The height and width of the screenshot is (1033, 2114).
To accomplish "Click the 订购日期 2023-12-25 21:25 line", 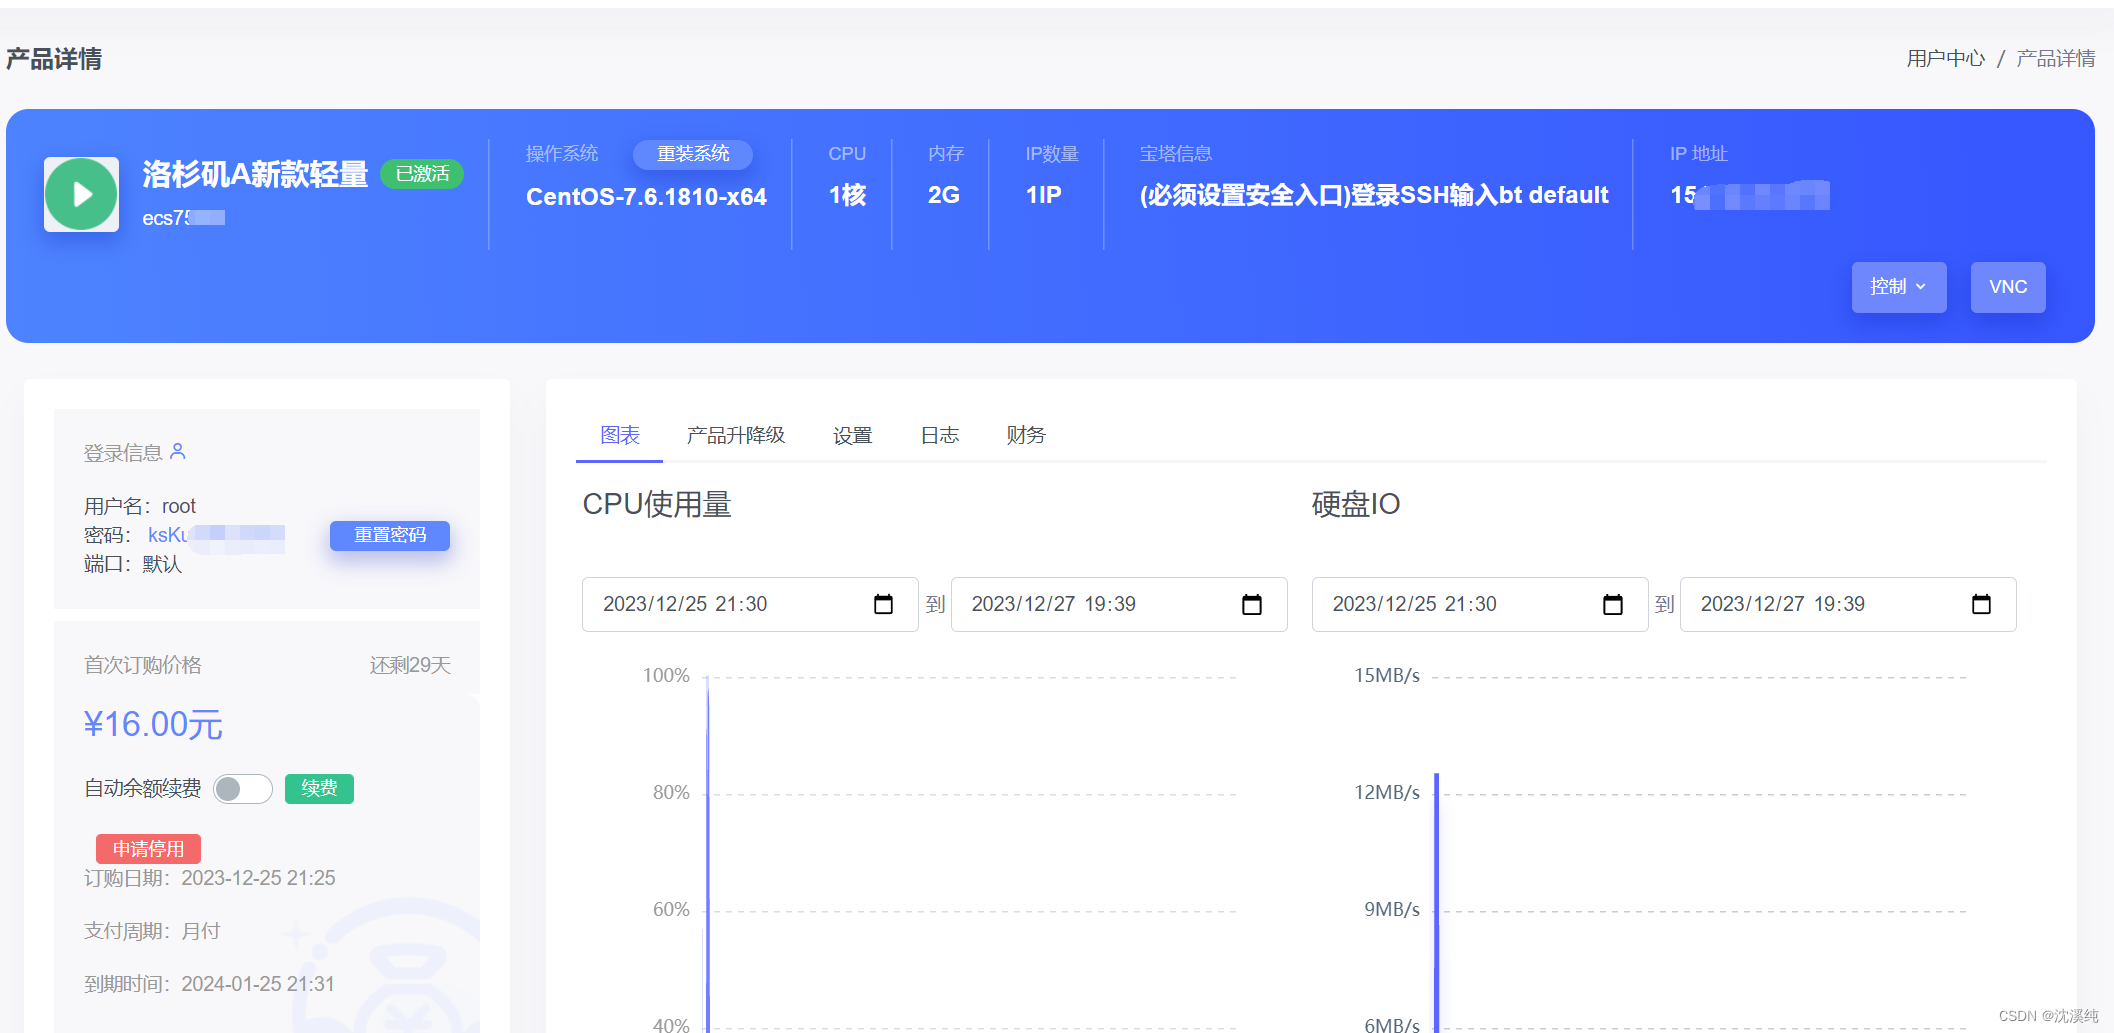I will pyautogui.click(x=209, y=878).
